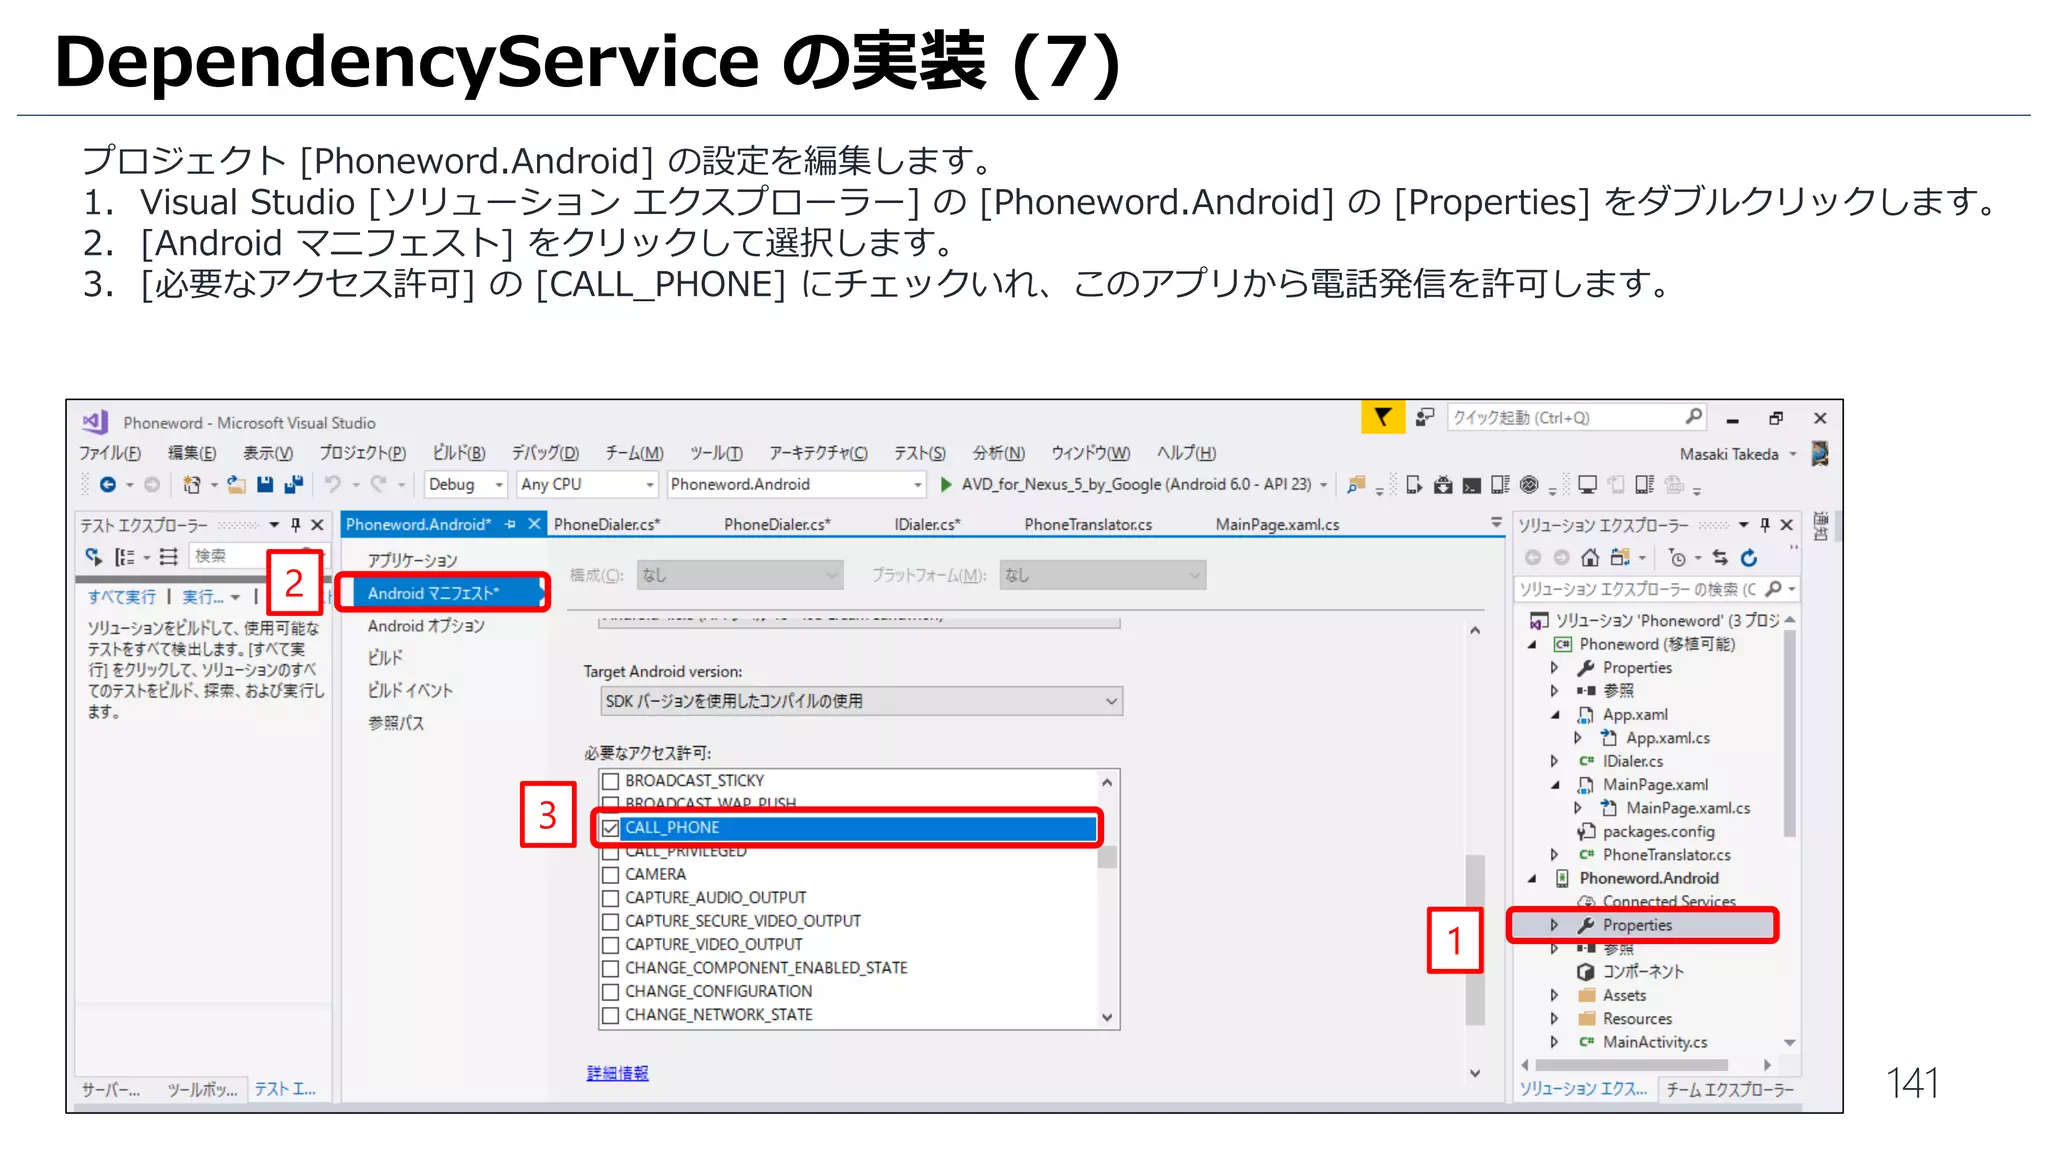Click the Test Explorer group-by hierarchy icon
The width and height of the screenshot is (2048, 1152).
[x=124, y=557]
